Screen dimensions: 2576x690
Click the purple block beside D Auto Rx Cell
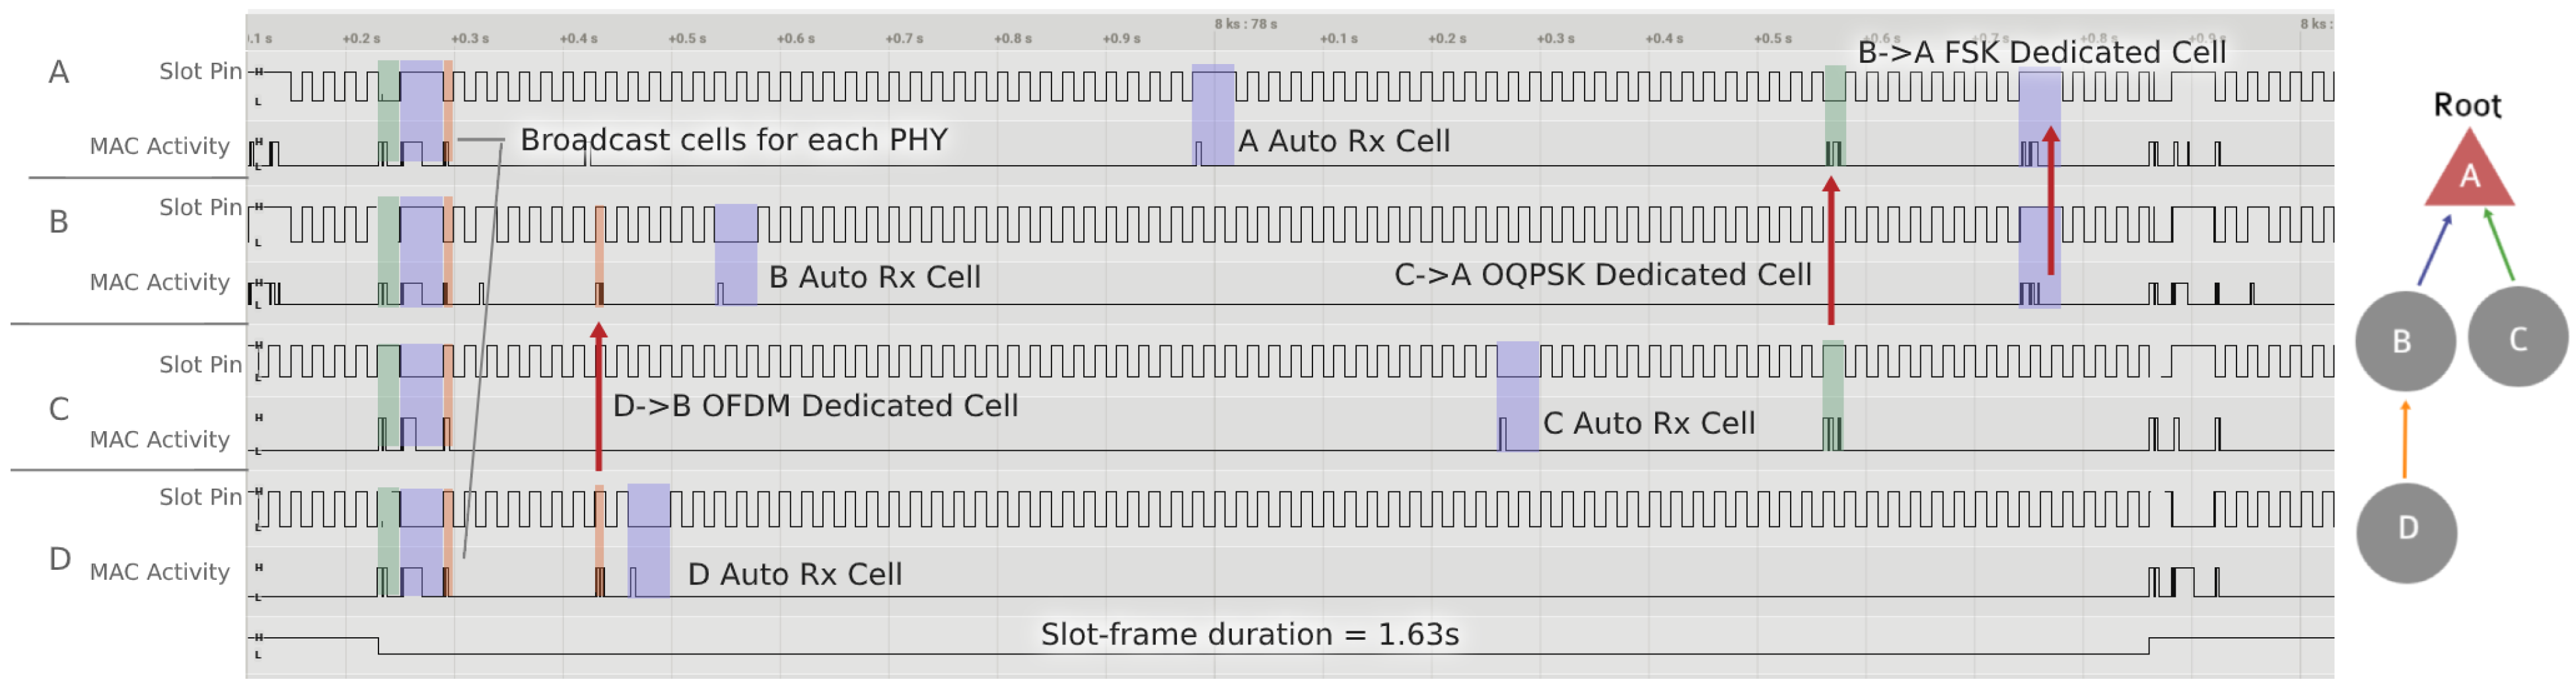[x=649, y=540]
